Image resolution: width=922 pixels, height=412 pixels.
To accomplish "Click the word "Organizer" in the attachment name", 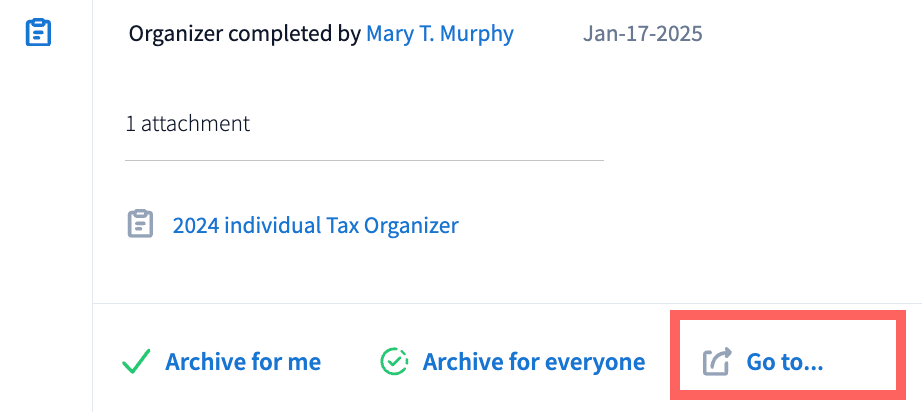I will click(413, 225).
